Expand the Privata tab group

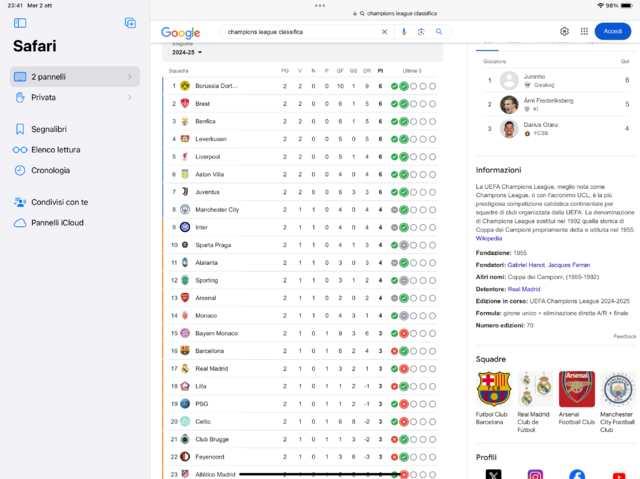[75, 98]
